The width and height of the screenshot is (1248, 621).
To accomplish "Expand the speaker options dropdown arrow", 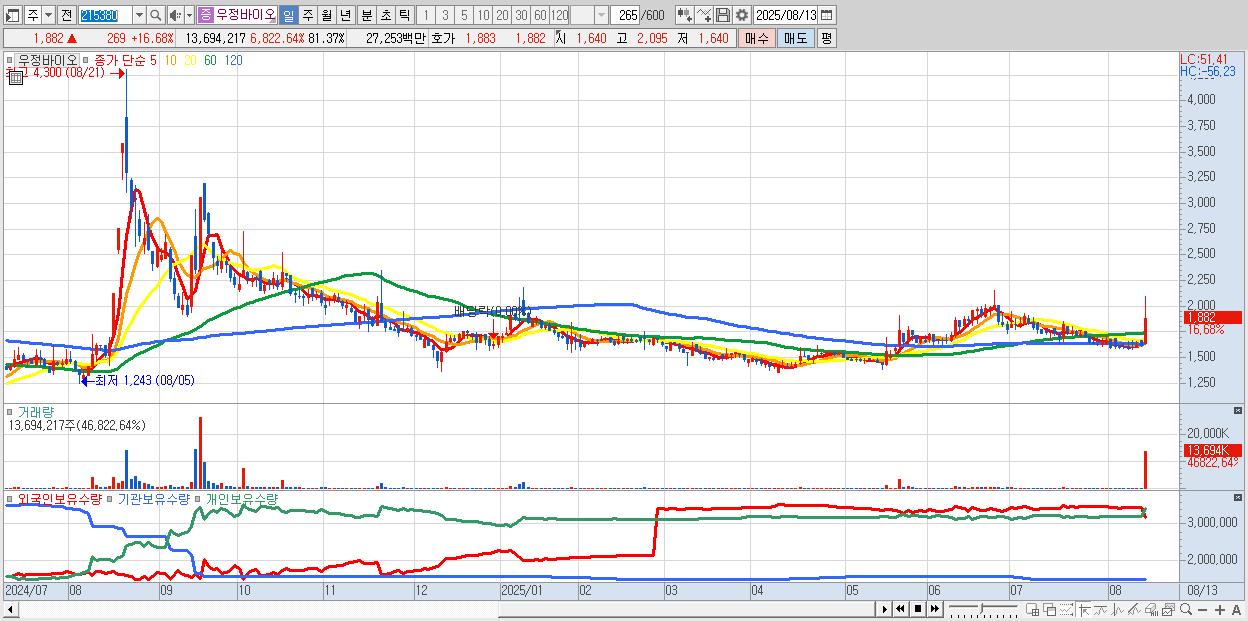I will tap(189, 15).
